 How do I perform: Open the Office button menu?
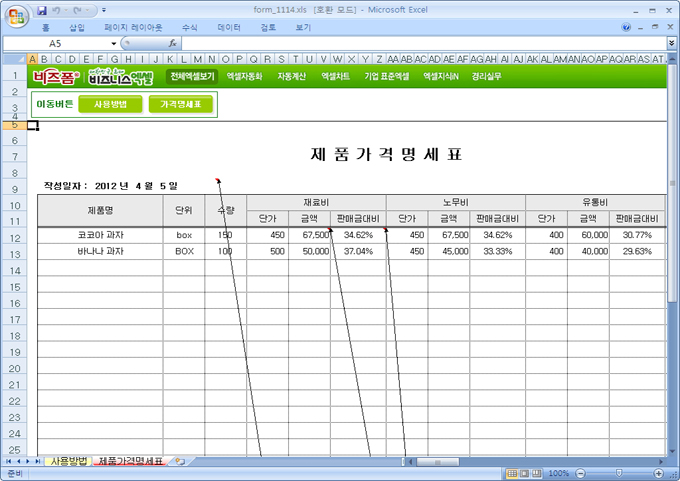point(17,16)
